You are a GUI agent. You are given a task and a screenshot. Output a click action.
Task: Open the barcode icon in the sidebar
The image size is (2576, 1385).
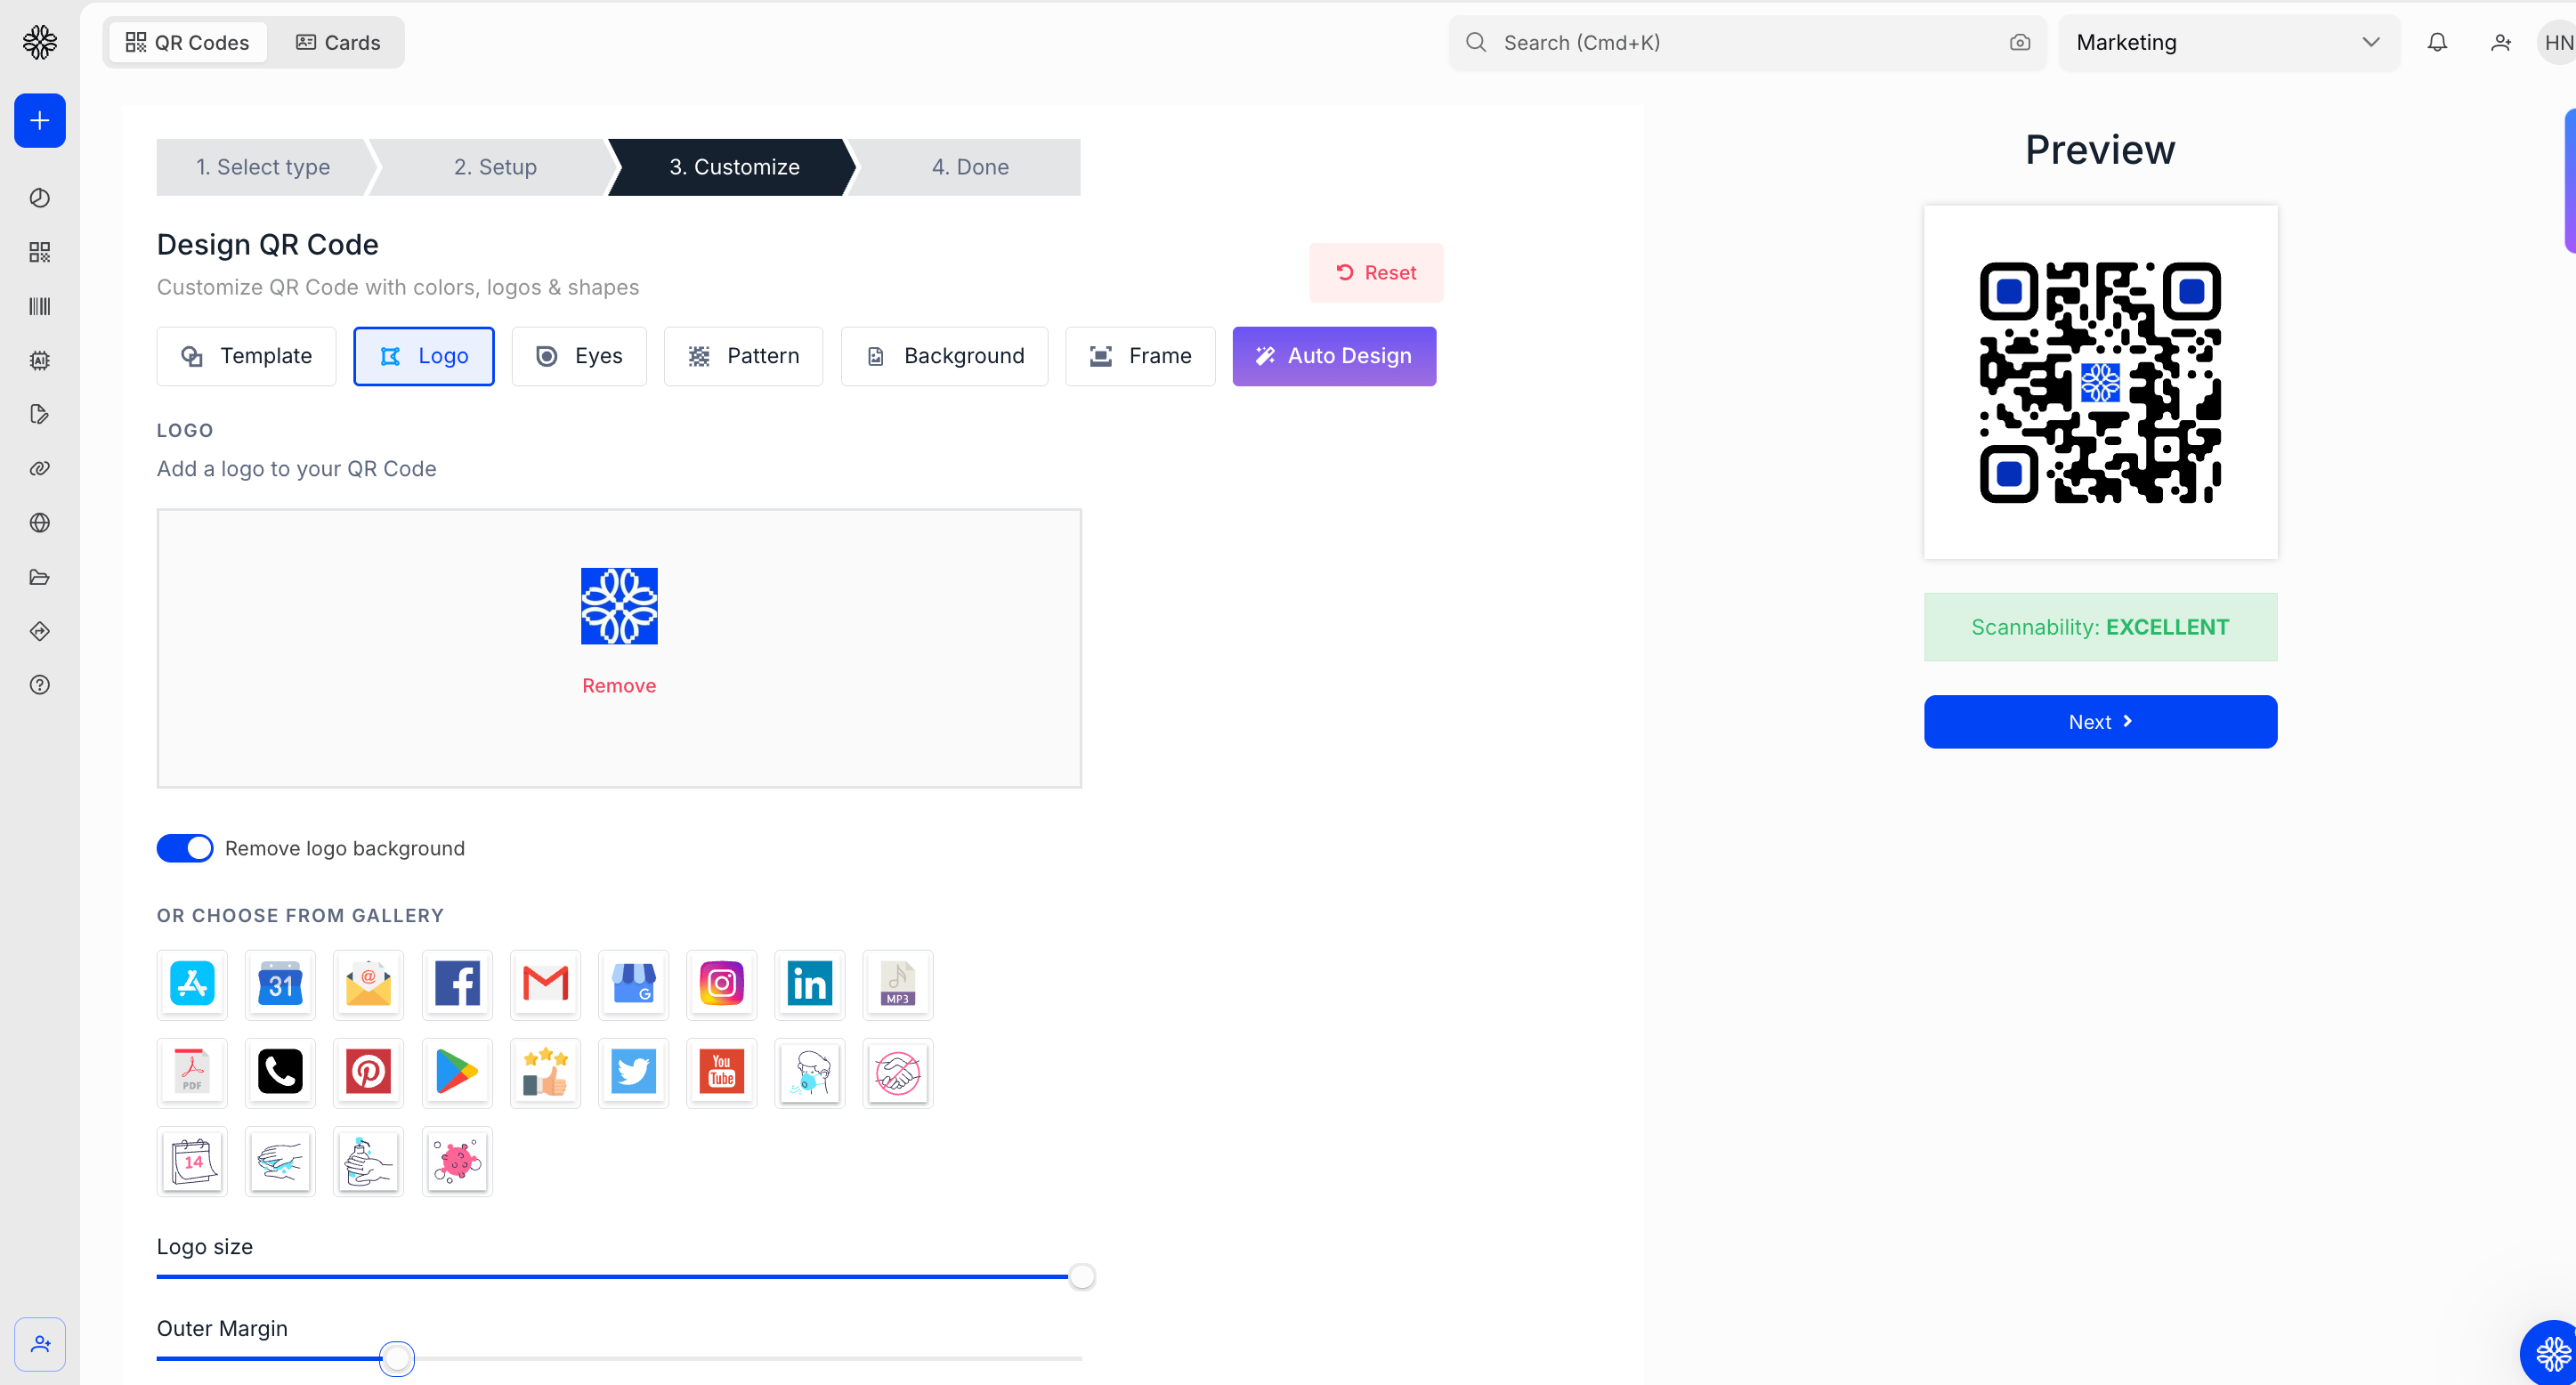pos(40,306)
